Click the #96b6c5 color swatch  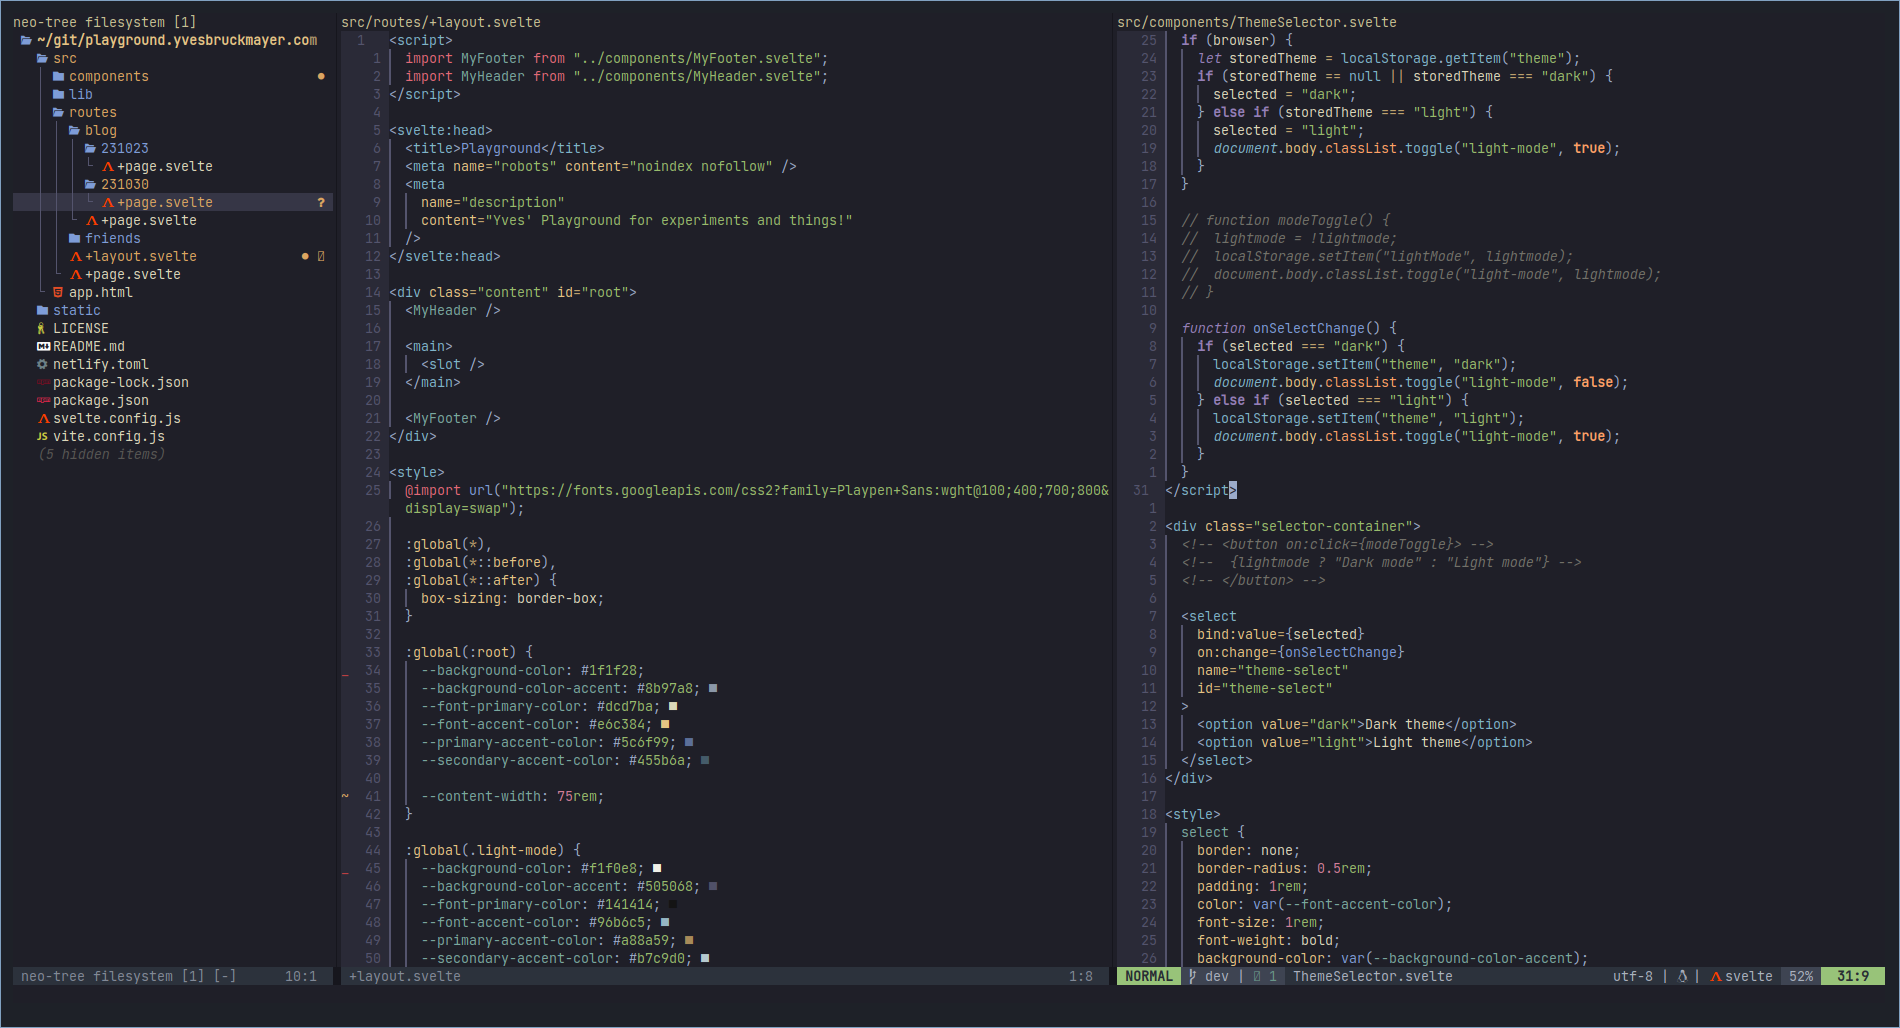pos(665,922)
